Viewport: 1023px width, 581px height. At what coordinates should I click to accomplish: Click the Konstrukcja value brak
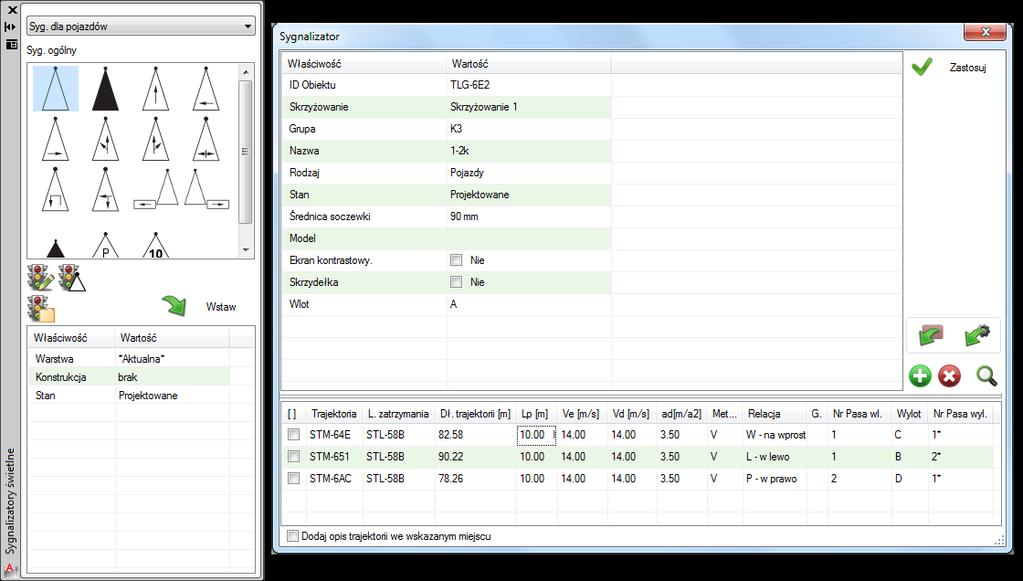[128, 377]
